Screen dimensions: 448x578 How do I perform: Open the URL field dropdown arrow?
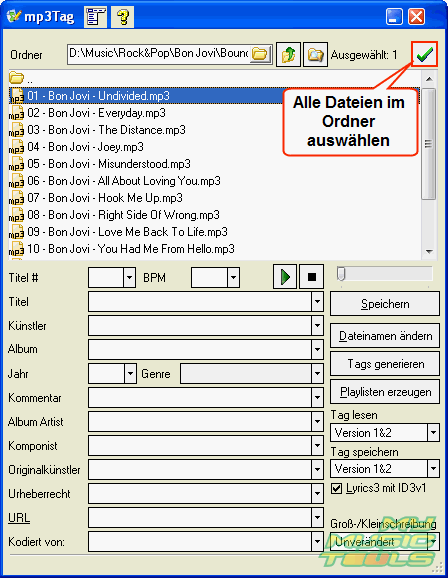pos(317,518)
